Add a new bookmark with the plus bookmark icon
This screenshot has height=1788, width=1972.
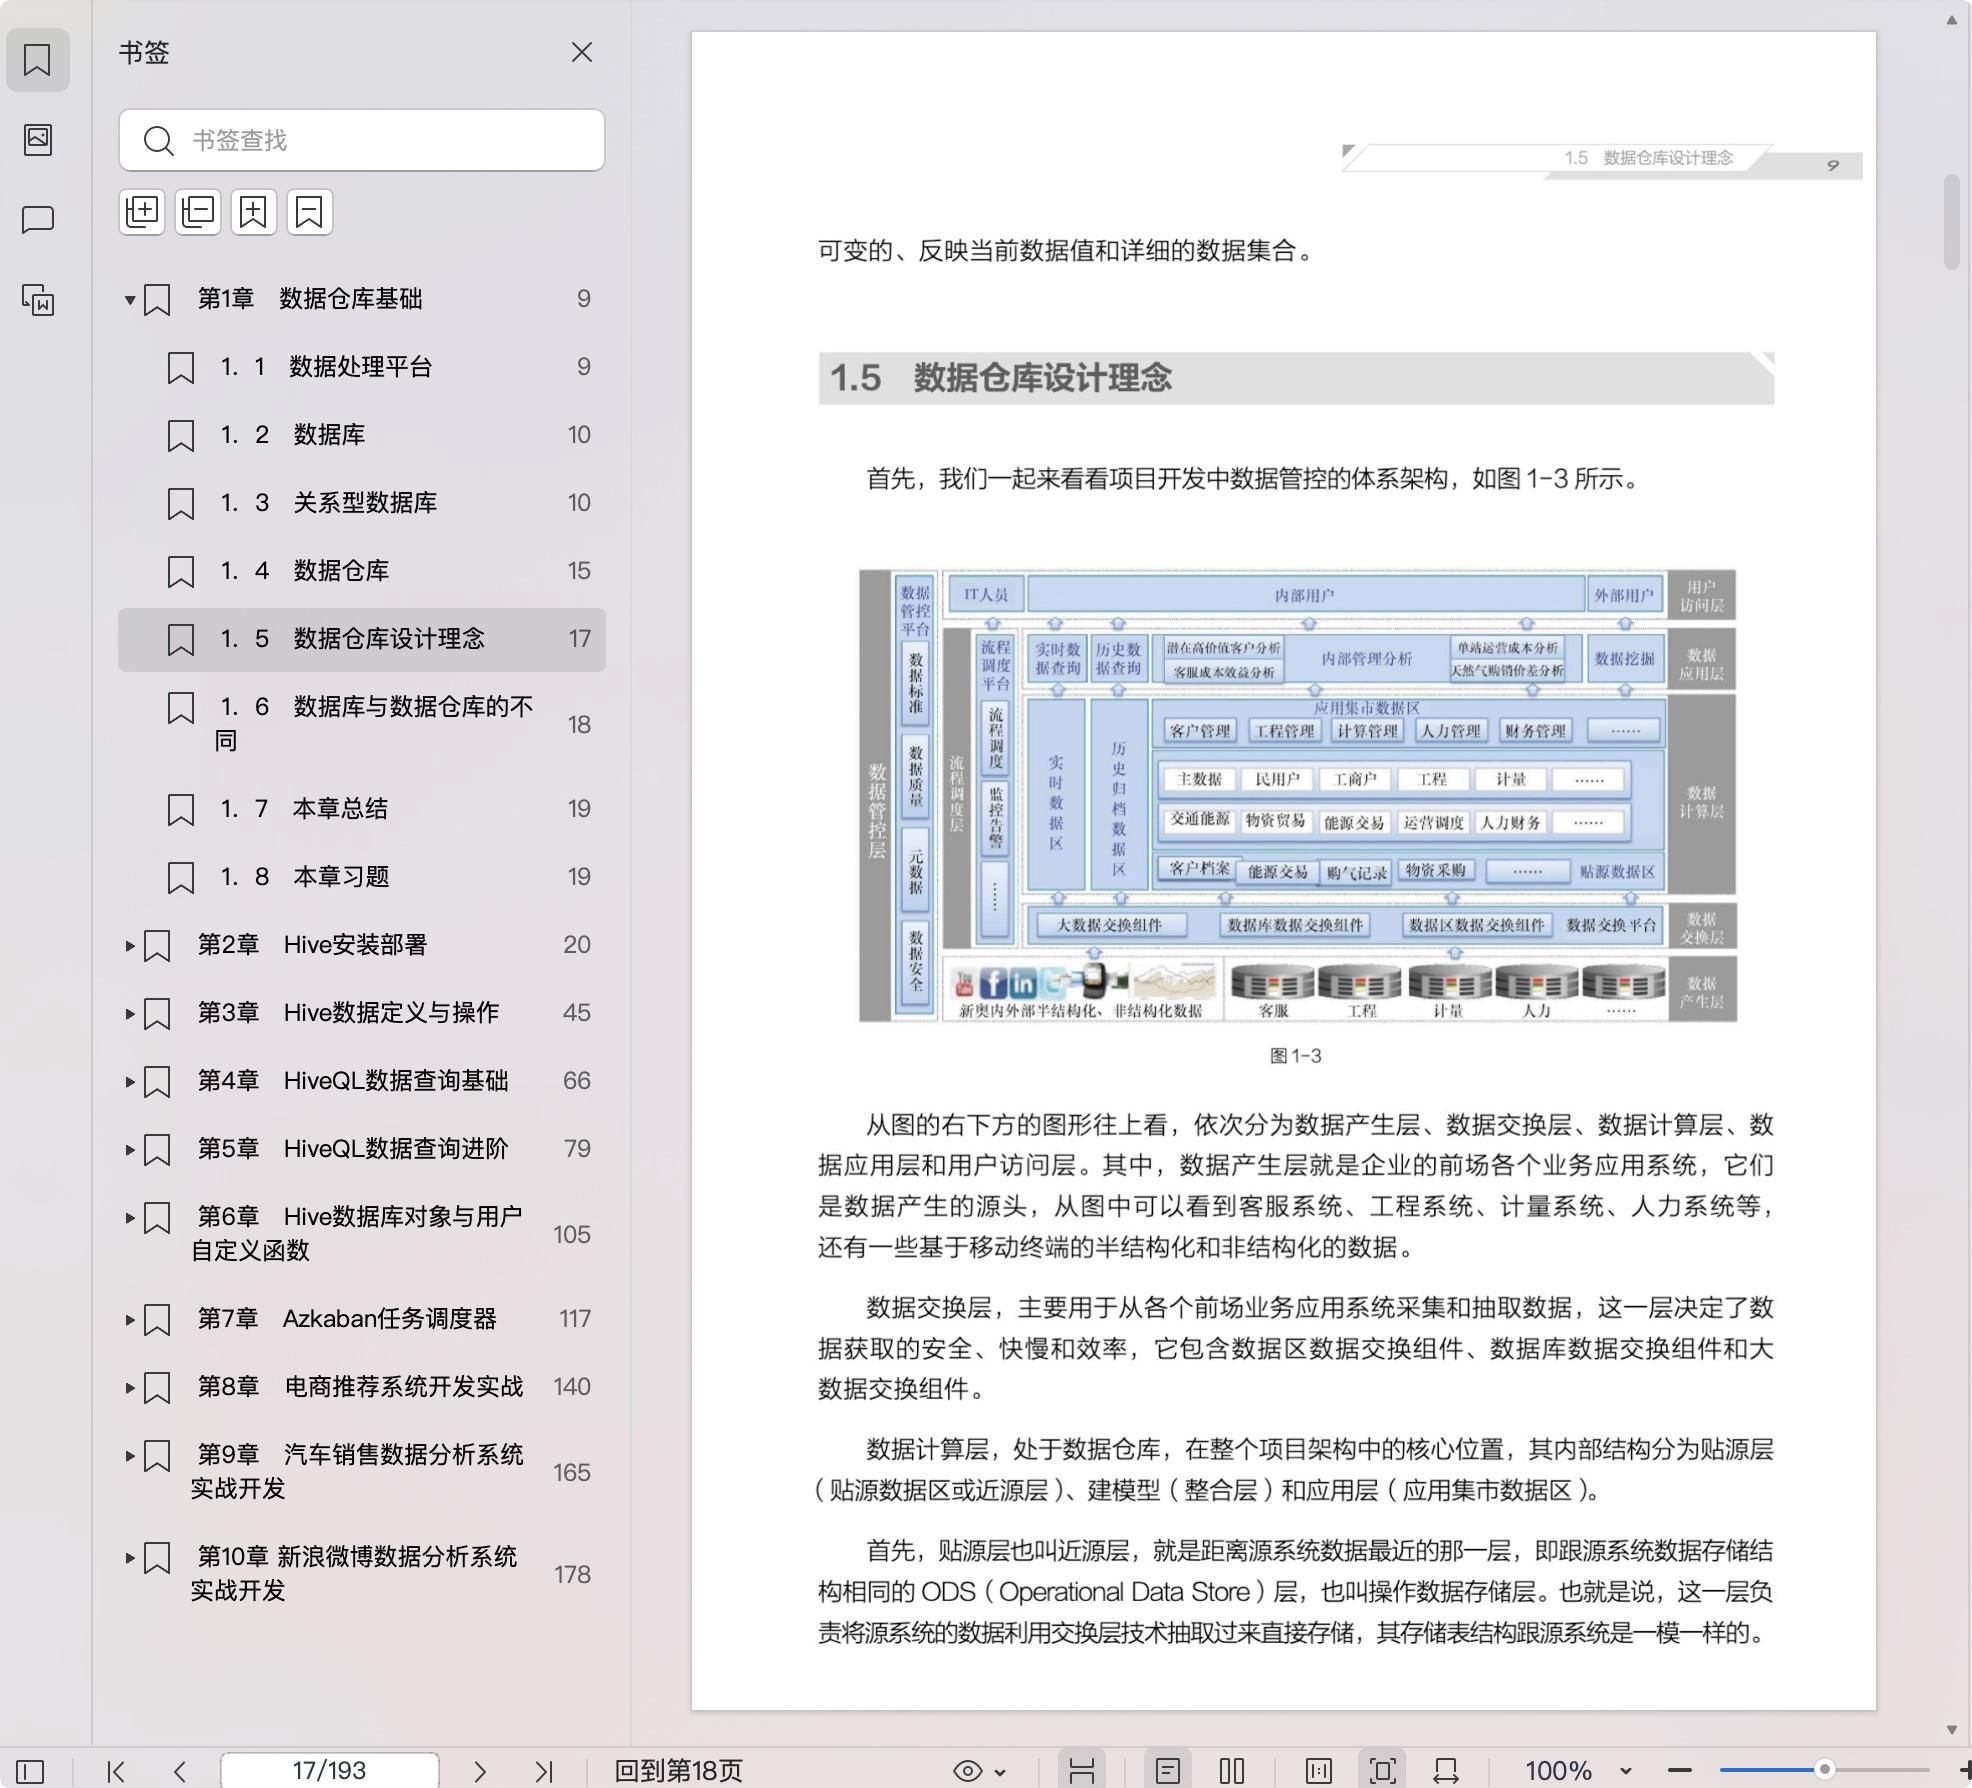[254, 212]
